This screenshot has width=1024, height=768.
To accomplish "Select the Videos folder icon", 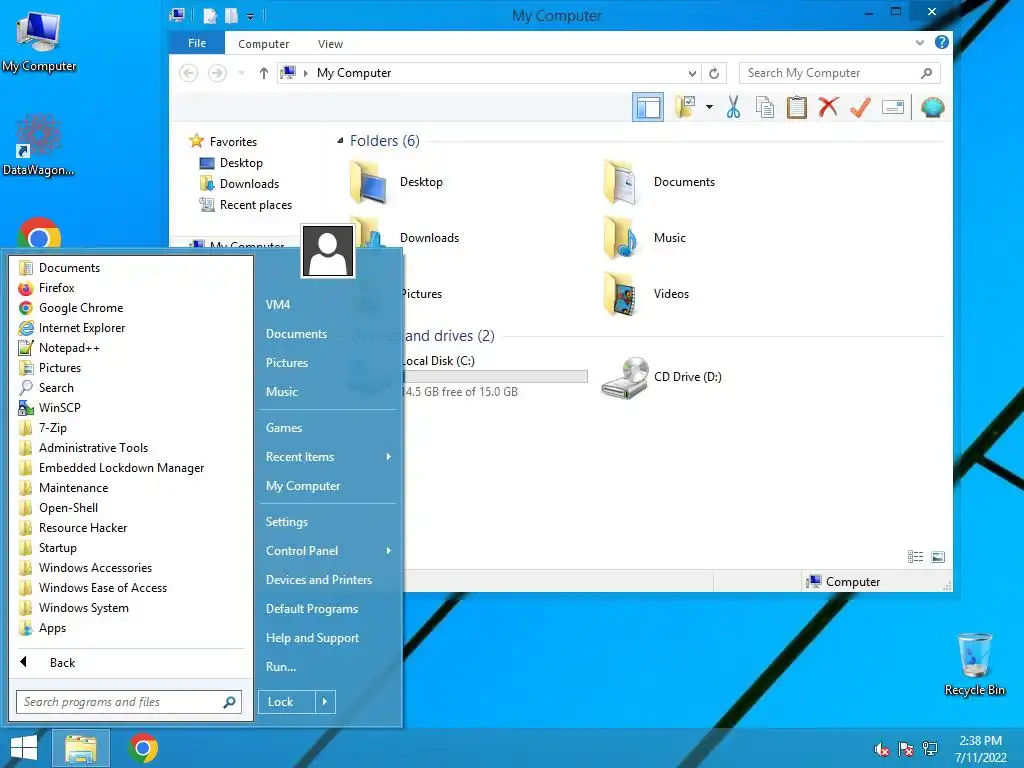I will (620, 295).
